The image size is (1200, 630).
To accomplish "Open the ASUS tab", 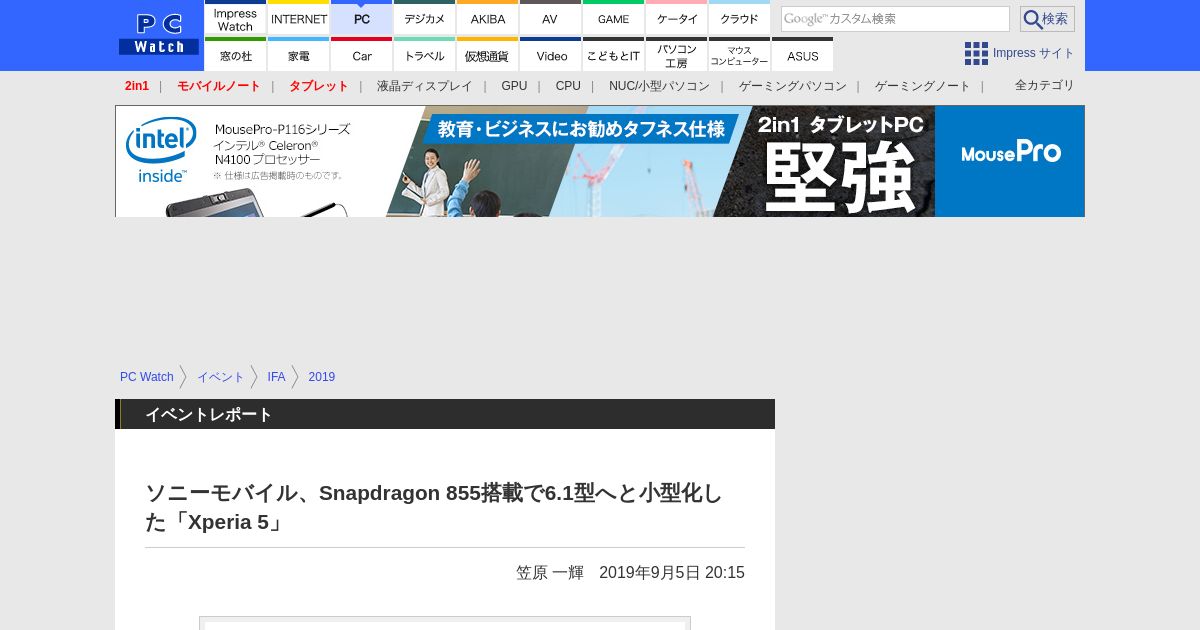I will point(802,54).
